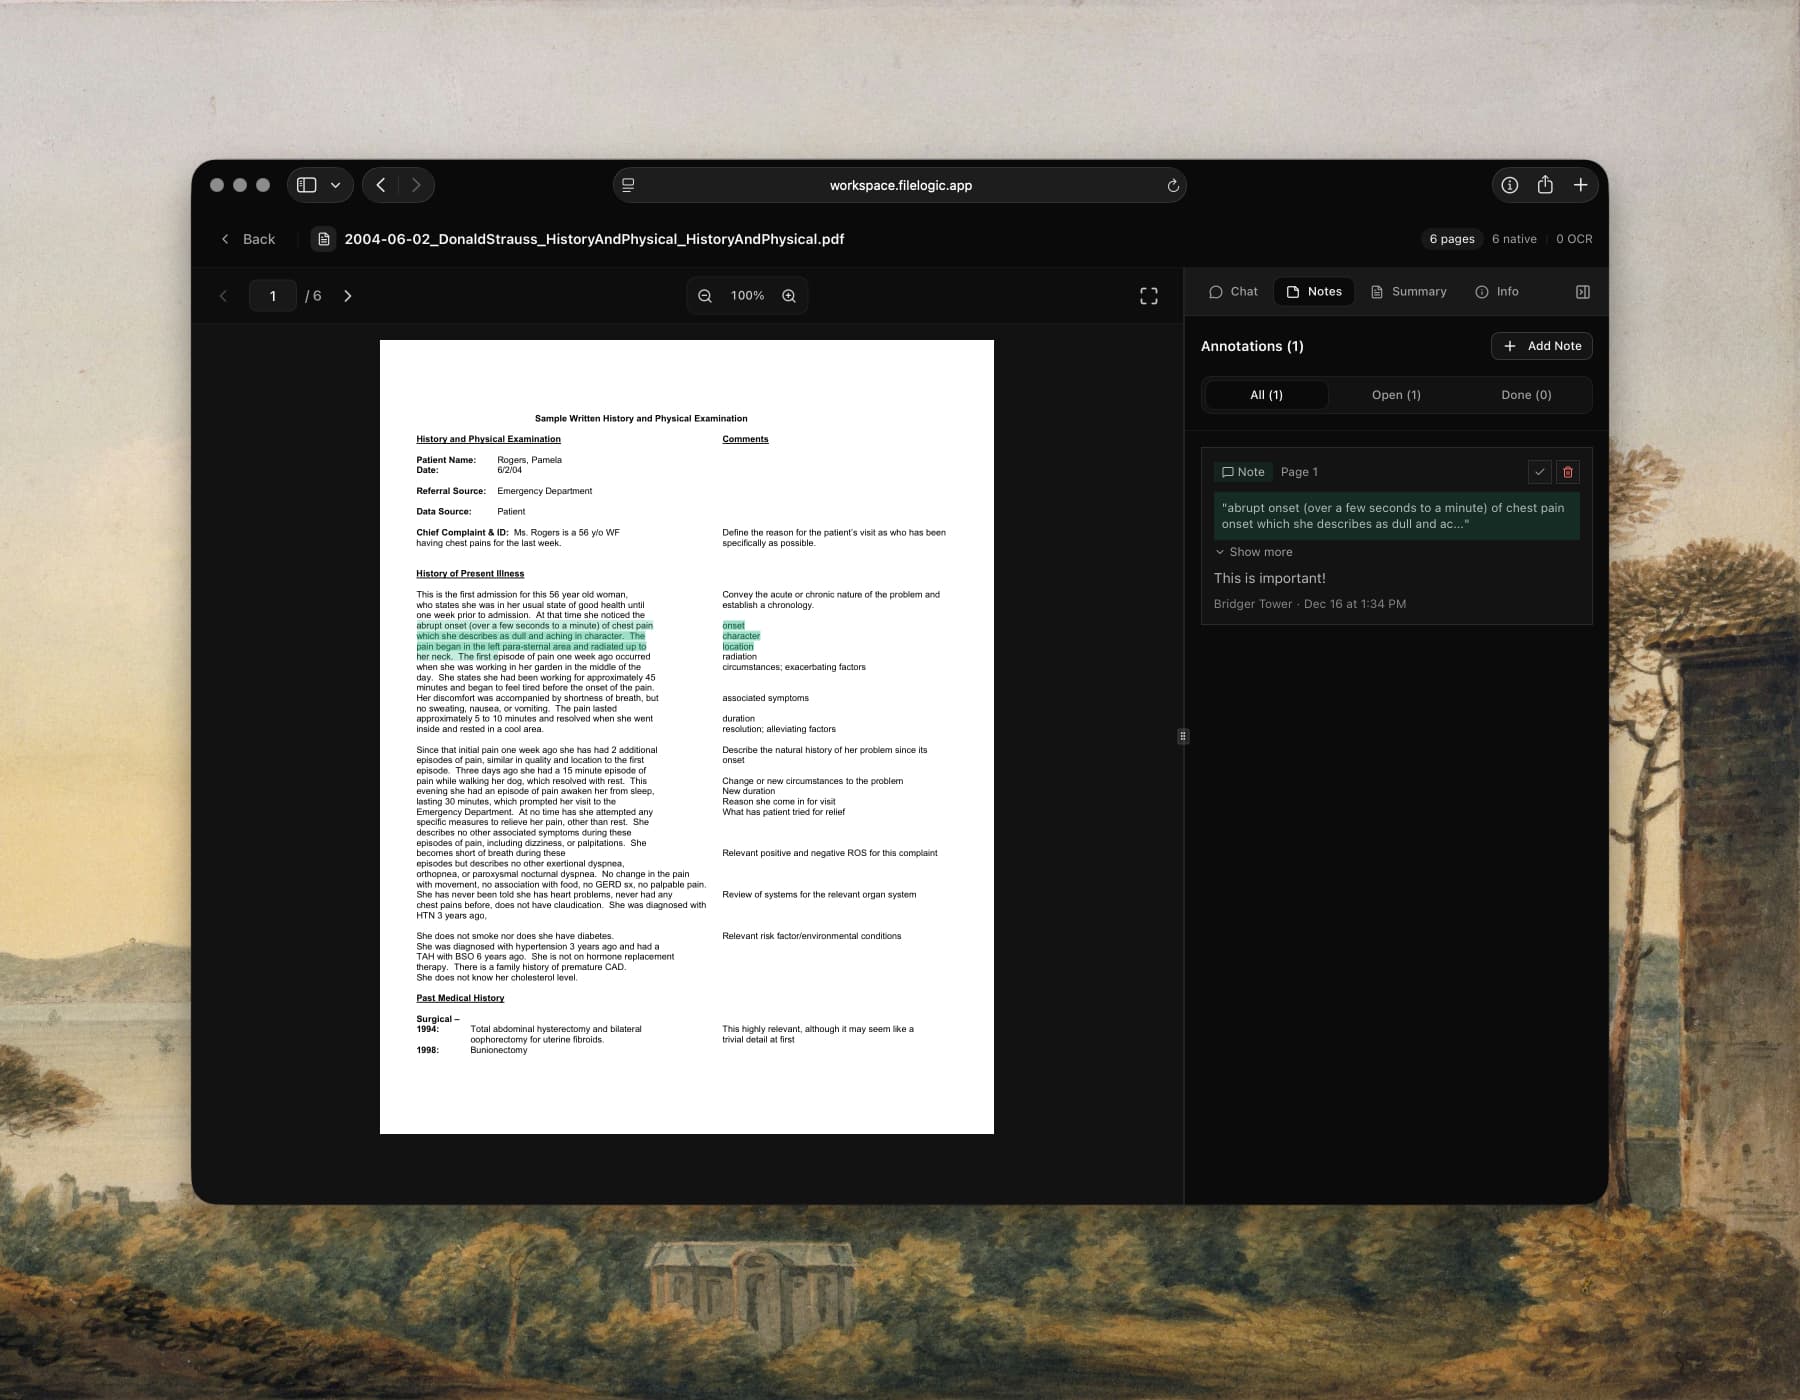Expand Show more on the note excerpt
This screenshot has height=1400, width=1800.
[x=1254, y=551]
